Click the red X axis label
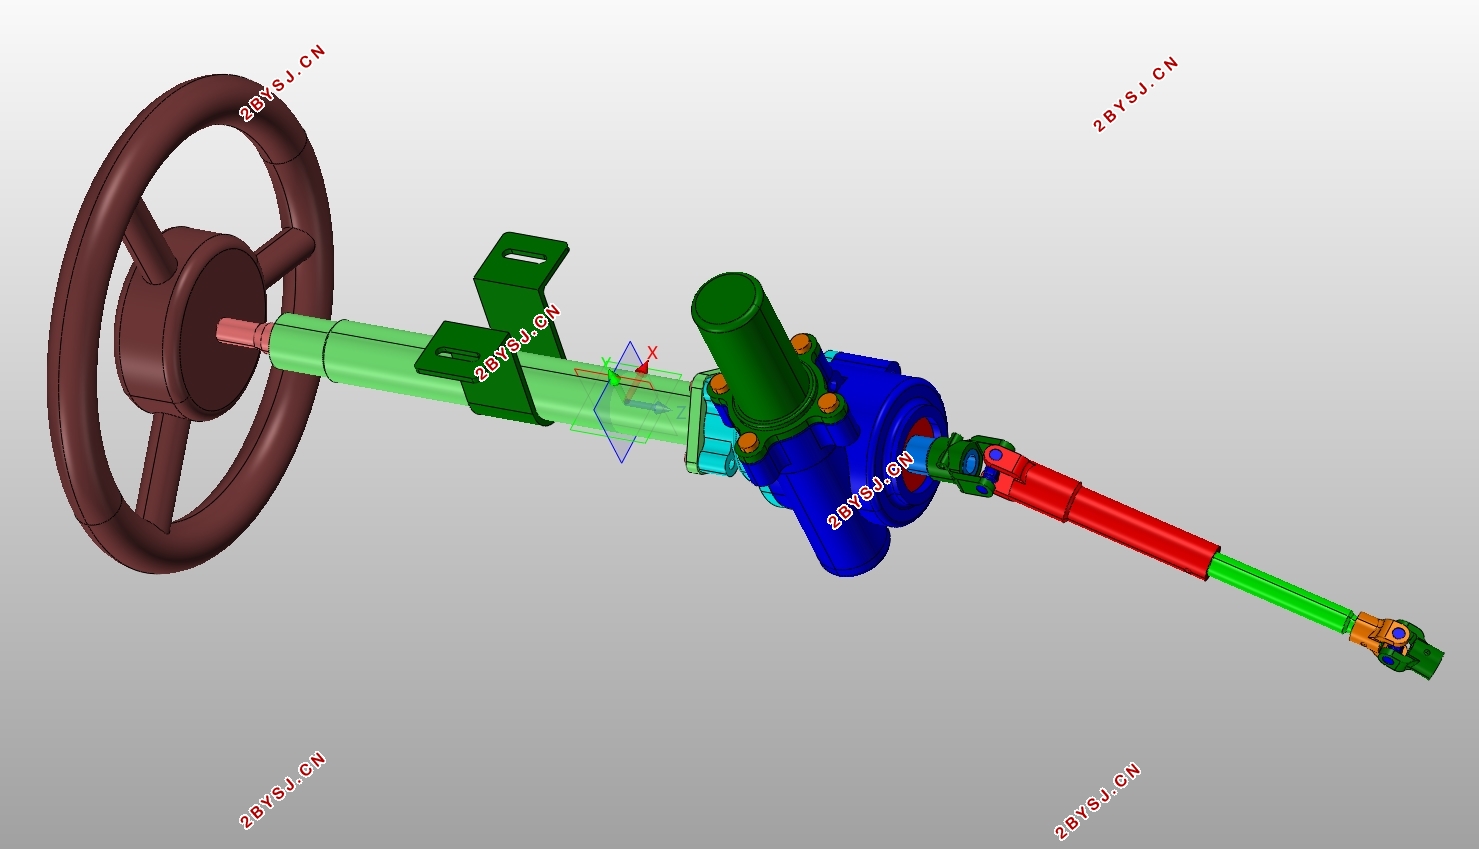Screen dimensions: 1479x849 click(652, 353)
